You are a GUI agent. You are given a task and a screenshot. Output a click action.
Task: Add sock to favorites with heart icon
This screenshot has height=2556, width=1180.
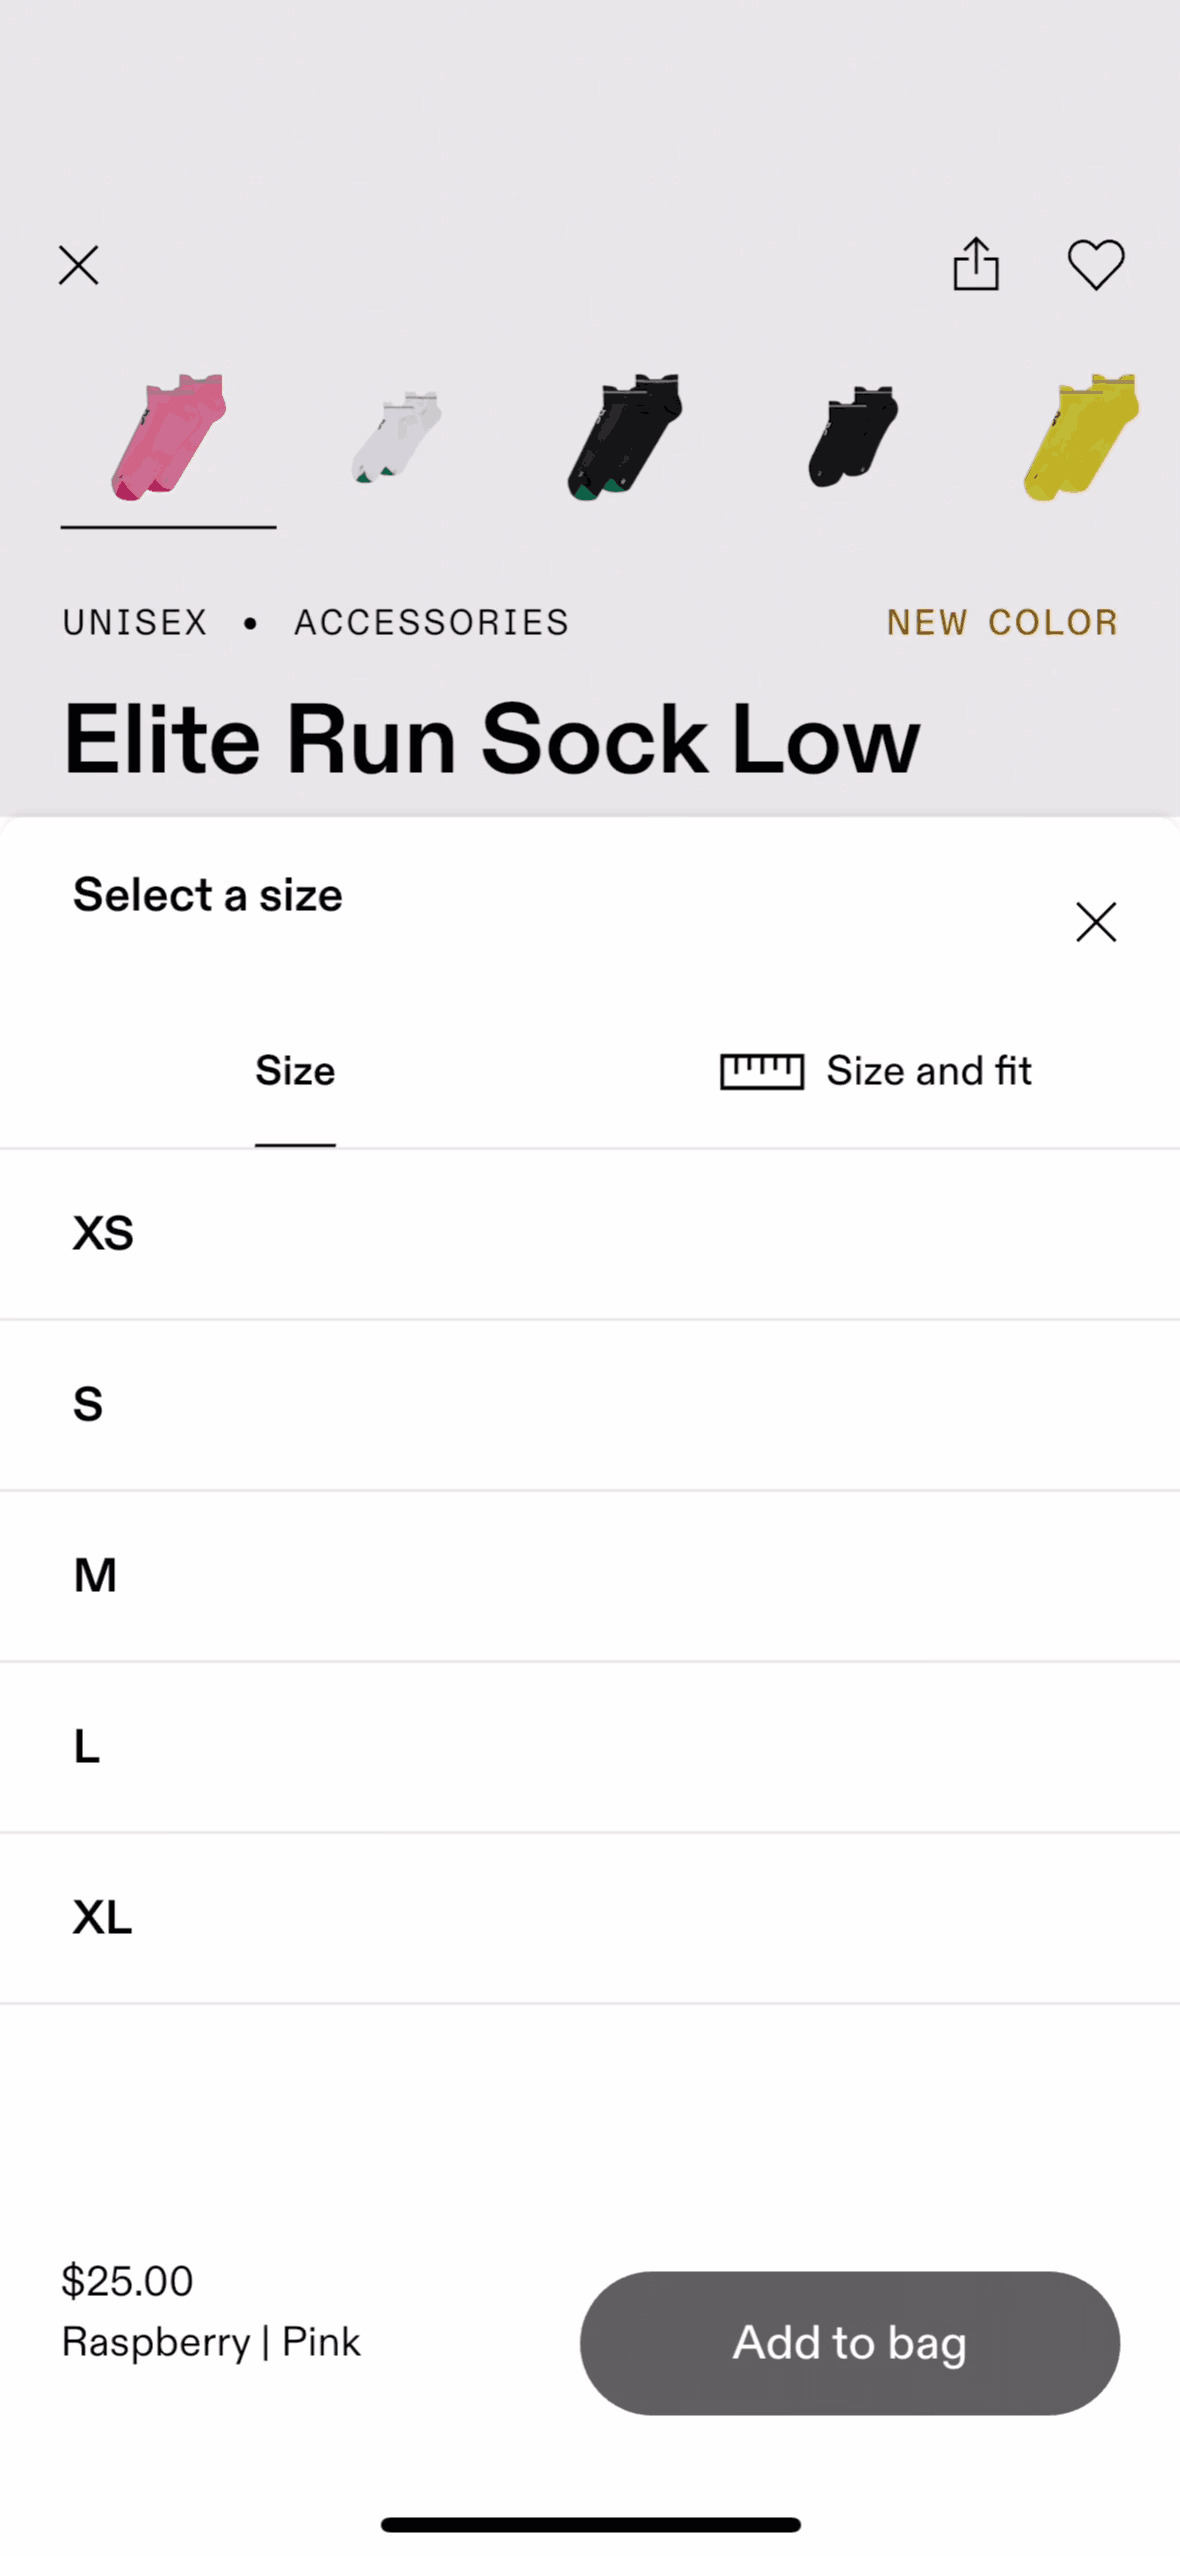(x=1096, y=265)
